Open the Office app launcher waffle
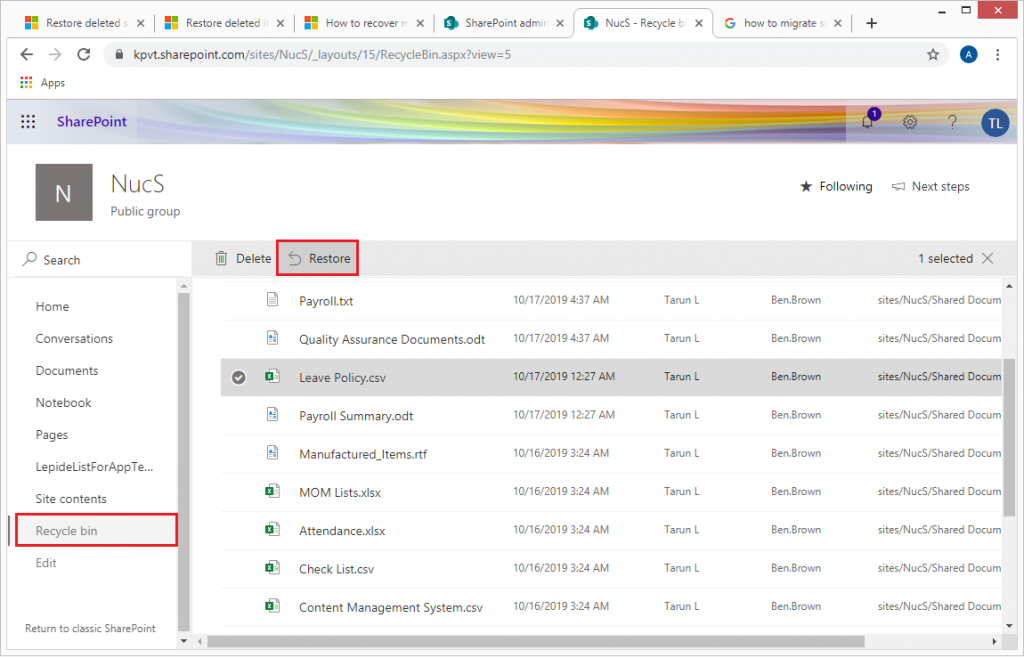 point(28,121)
